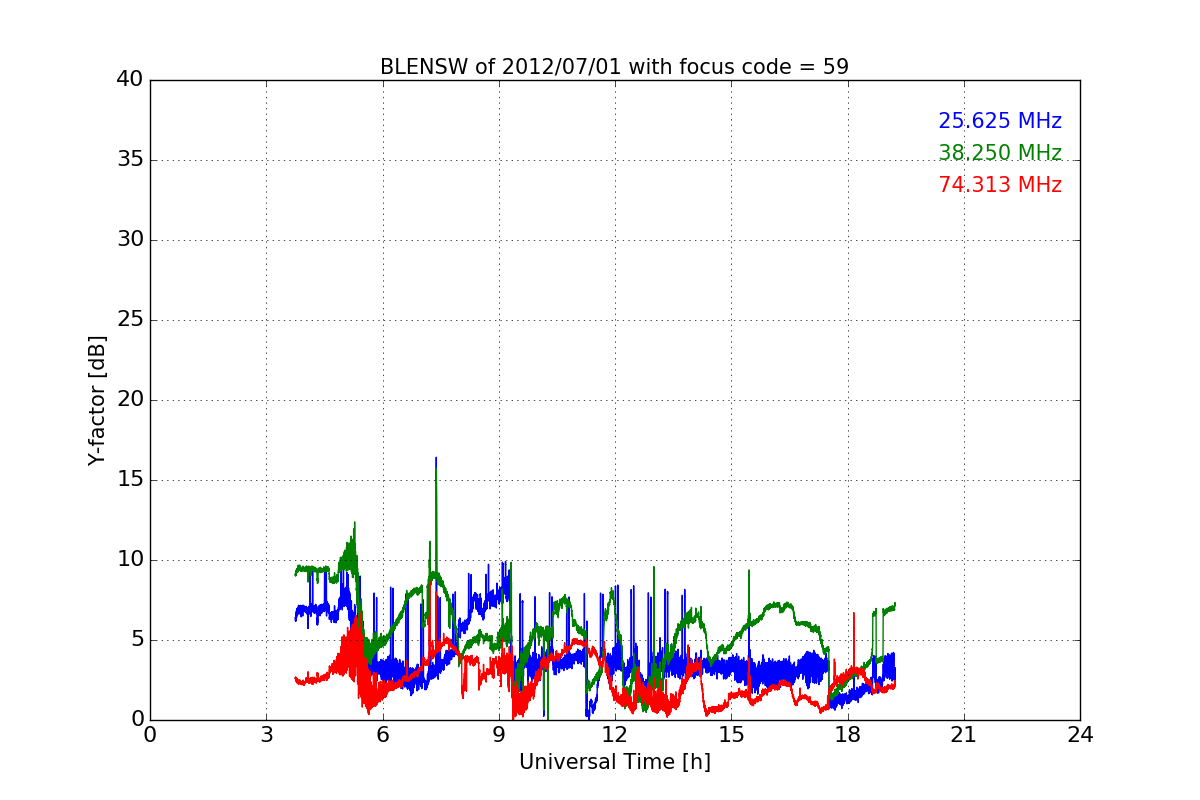Select the red '74.313 MHz' legend label

[1000, 185]
